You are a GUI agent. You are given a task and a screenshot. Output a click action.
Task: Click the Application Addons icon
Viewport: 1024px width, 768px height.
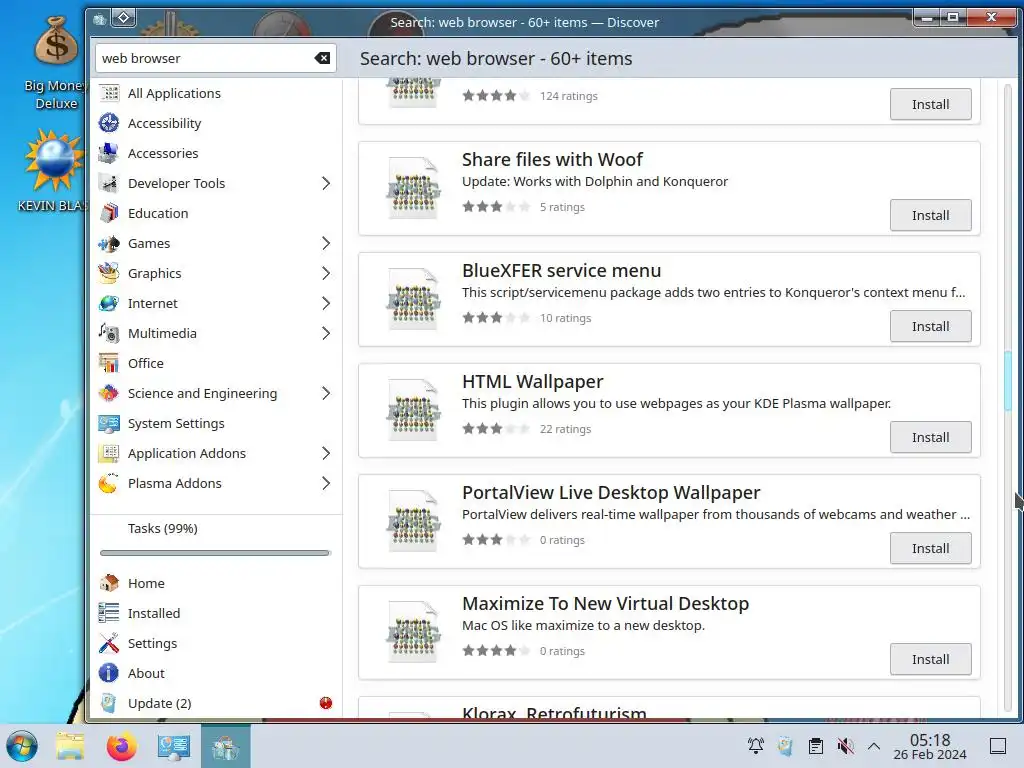coord(109,454)
